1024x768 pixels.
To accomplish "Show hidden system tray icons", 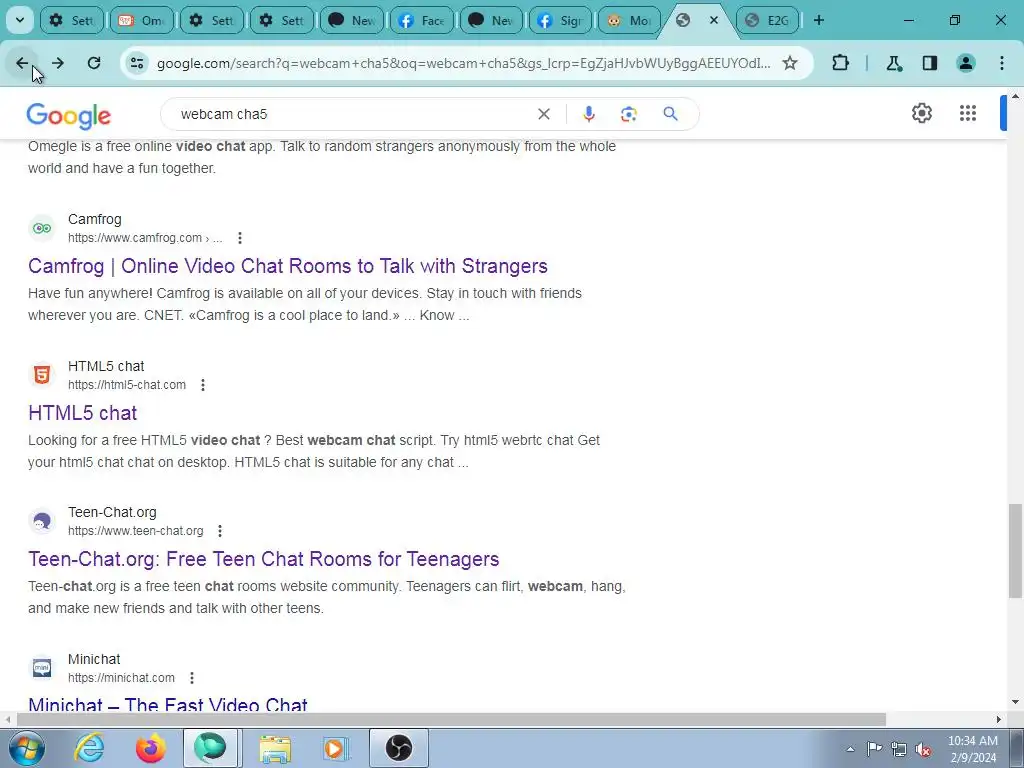I will click(850, 749).
